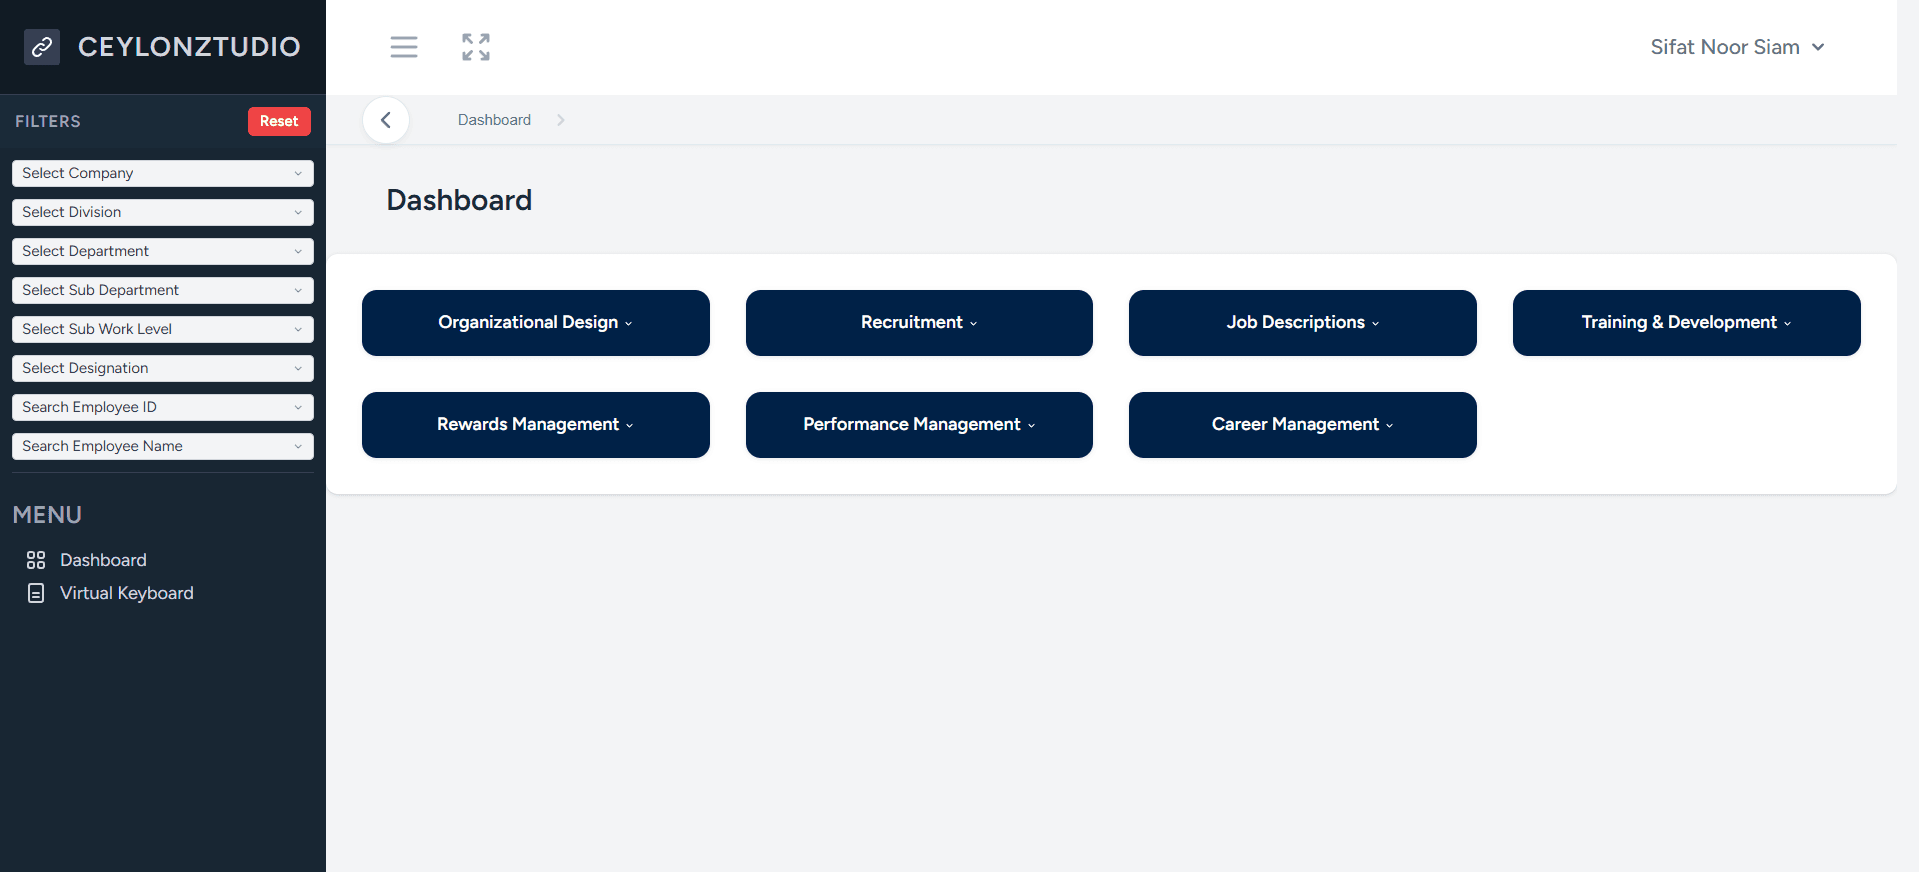Open Dashboard from the sidebar menu
This screenshot has width=1919, height=872.
click(x=103, y=560)
